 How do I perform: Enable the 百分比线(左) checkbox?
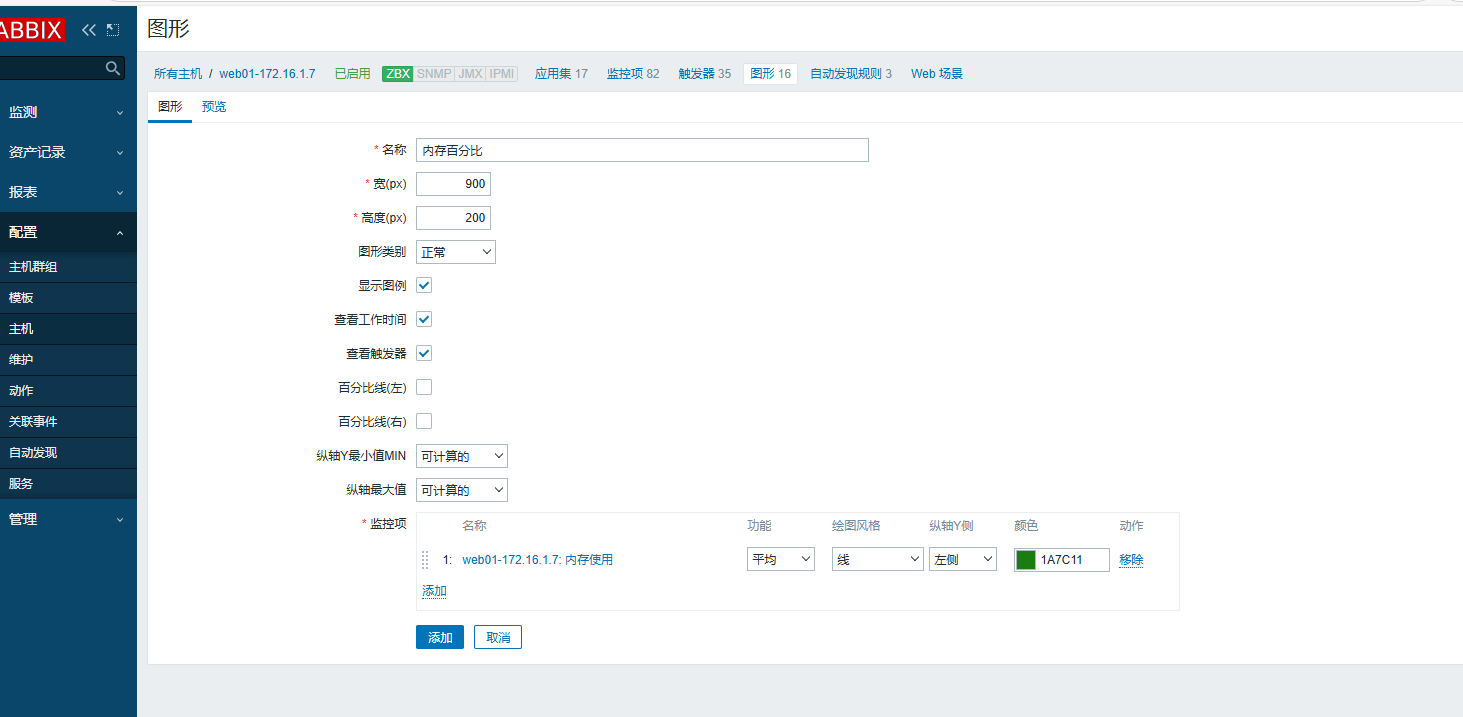(x=424, y=387)
